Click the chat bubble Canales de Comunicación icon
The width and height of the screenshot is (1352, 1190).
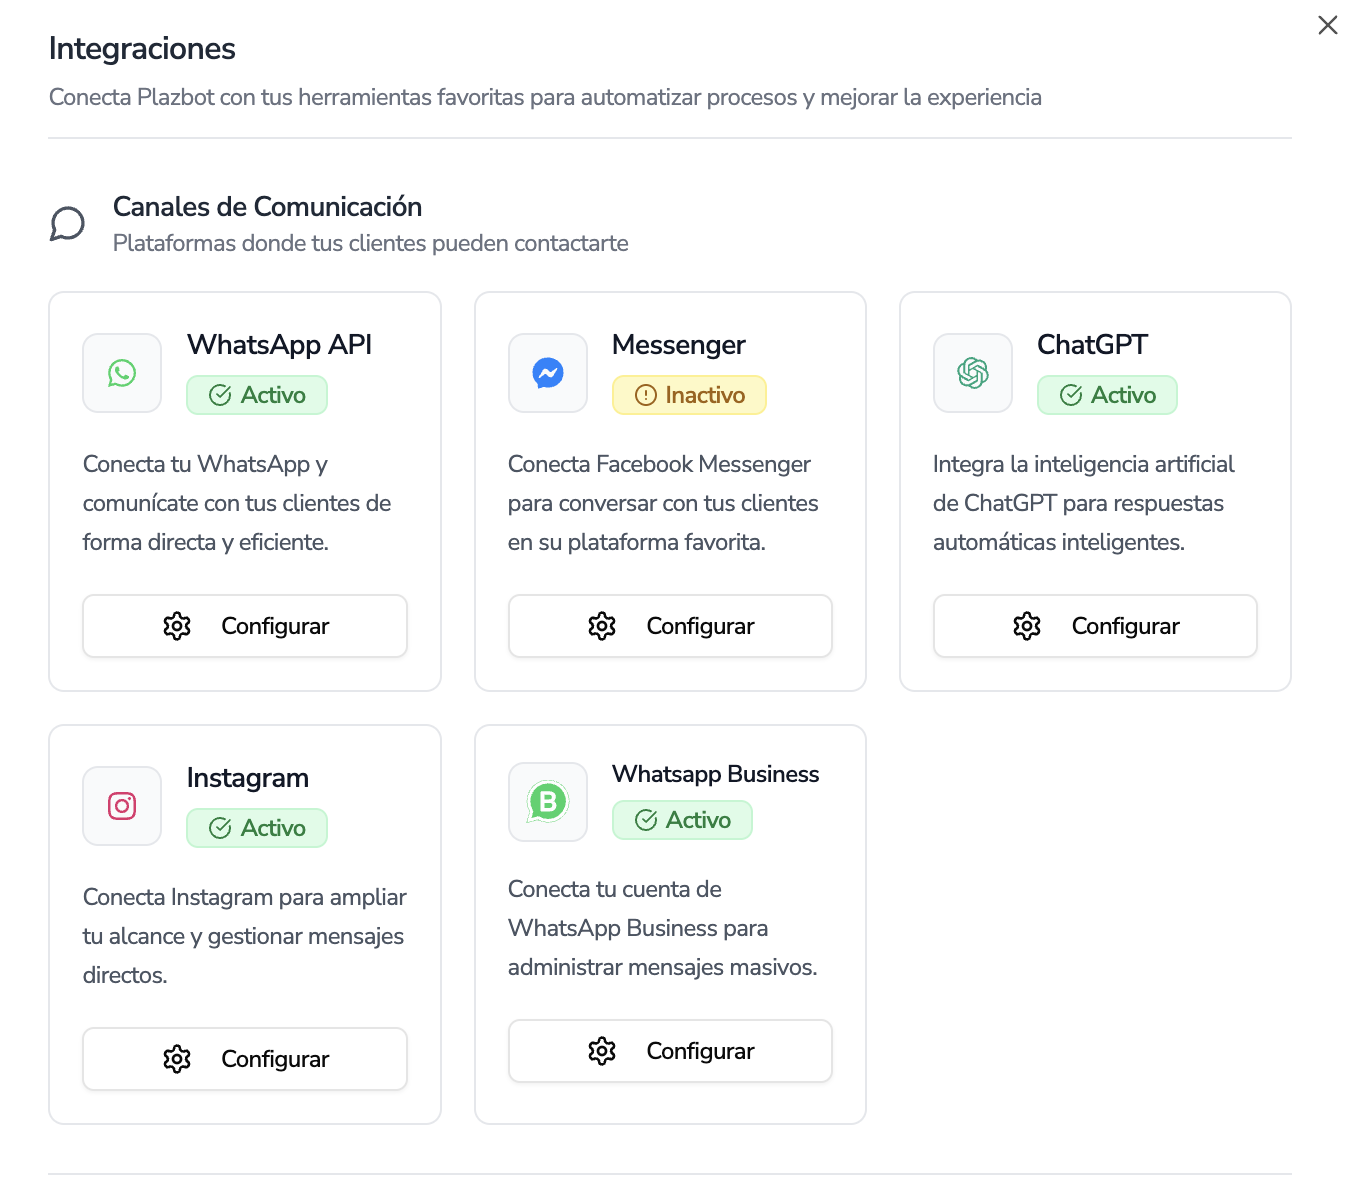point(67,223)
